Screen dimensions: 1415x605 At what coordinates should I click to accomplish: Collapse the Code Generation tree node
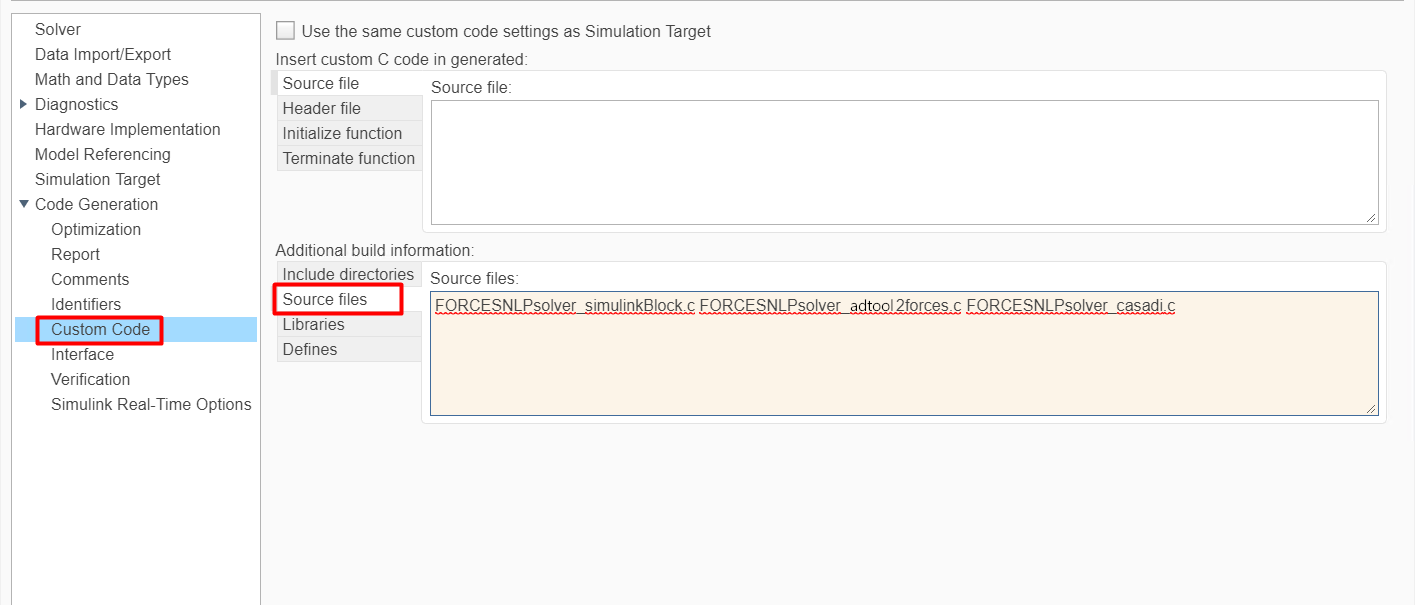[x=24, y=204]
